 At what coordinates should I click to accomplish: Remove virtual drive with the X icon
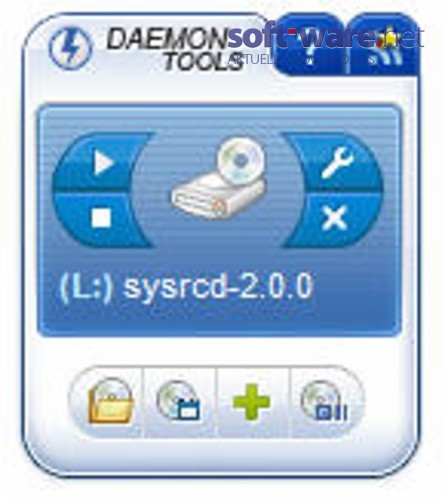[334, 218]
